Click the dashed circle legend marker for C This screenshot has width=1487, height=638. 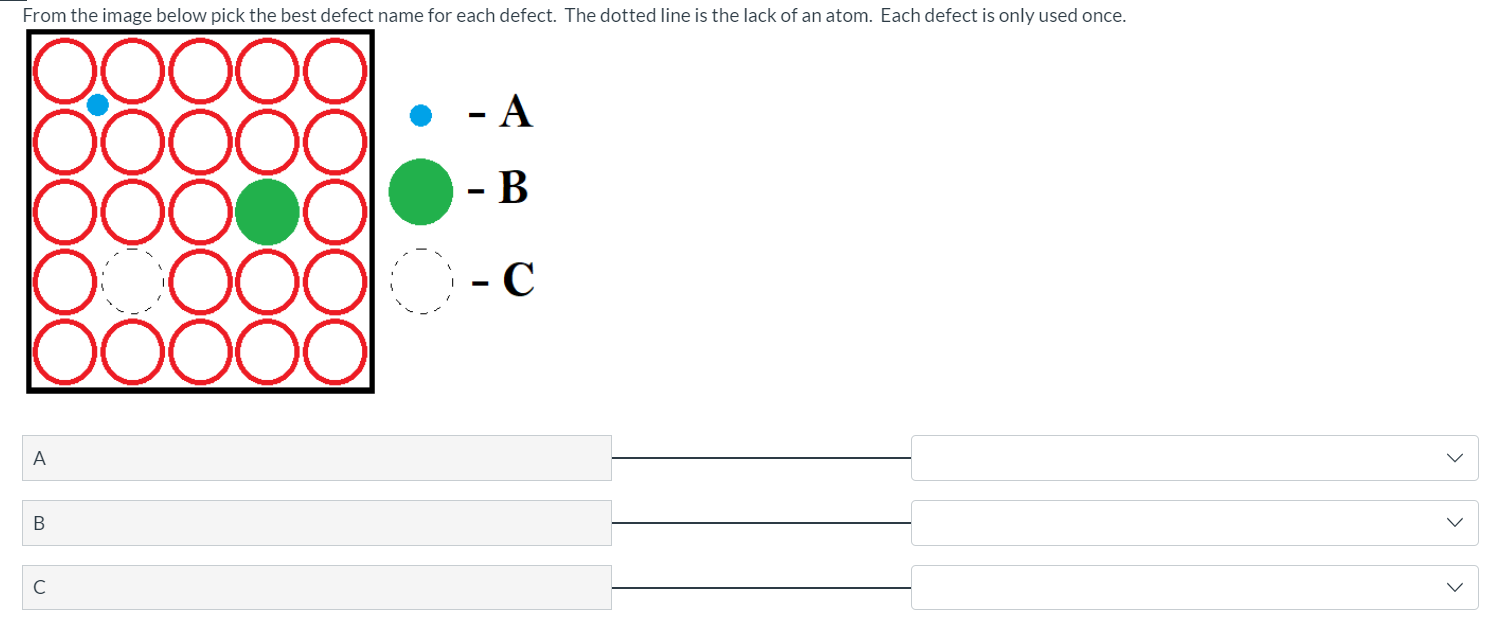[x=420, y=281]
